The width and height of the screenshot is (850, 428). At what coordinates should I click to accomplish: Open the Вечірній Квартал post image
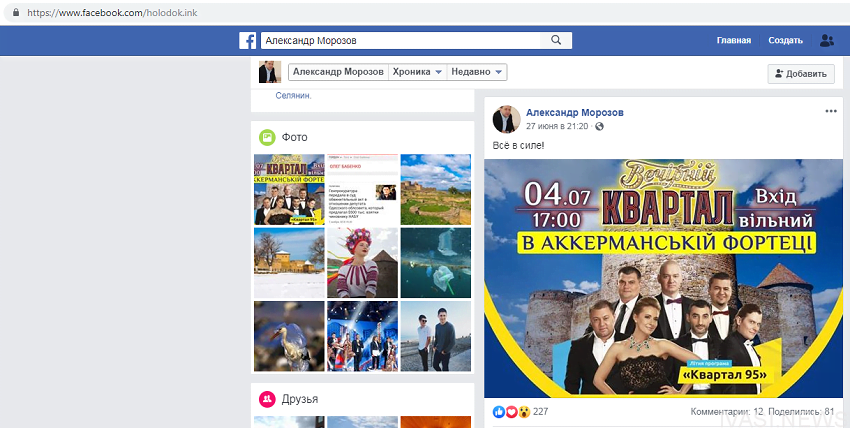pos(664,278)
